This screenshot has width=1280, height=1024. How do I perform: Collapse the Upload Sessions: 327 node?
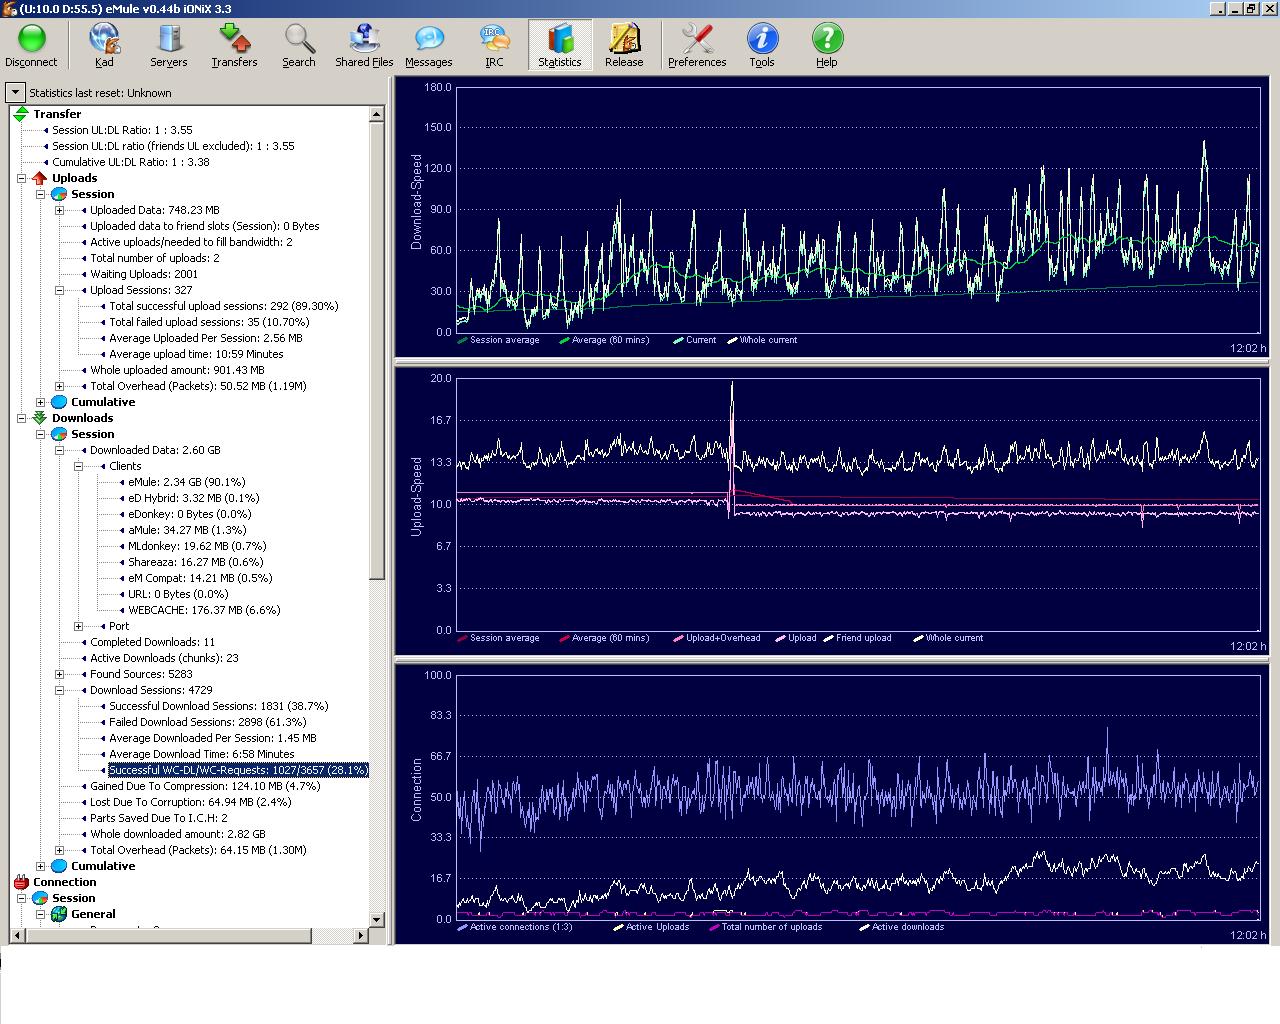click(59, 290)
